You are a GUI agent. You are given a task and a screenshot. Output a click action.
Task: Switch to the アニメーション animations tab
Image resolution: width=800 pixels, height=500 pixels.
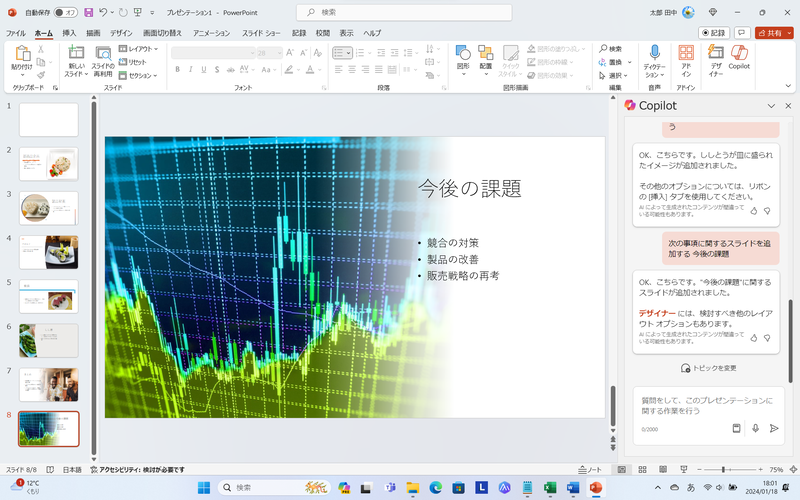tap(211, 33)
